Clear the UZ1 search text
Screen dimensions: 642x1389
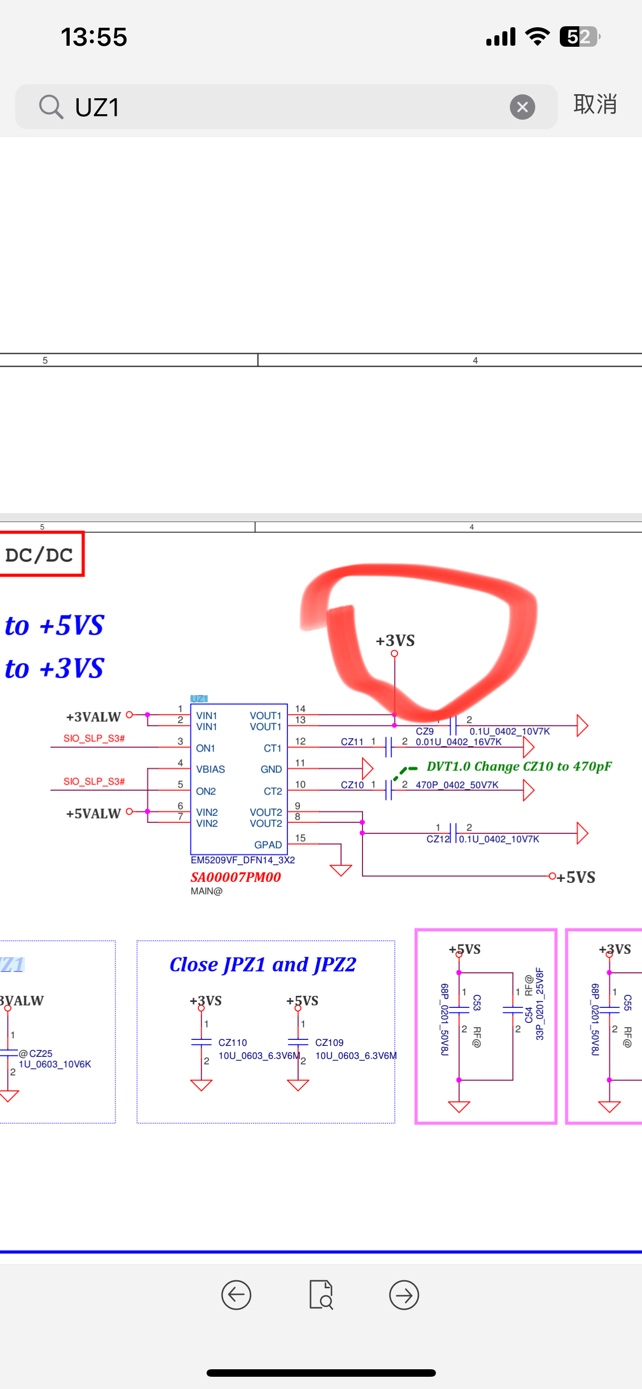click(522, 107)
